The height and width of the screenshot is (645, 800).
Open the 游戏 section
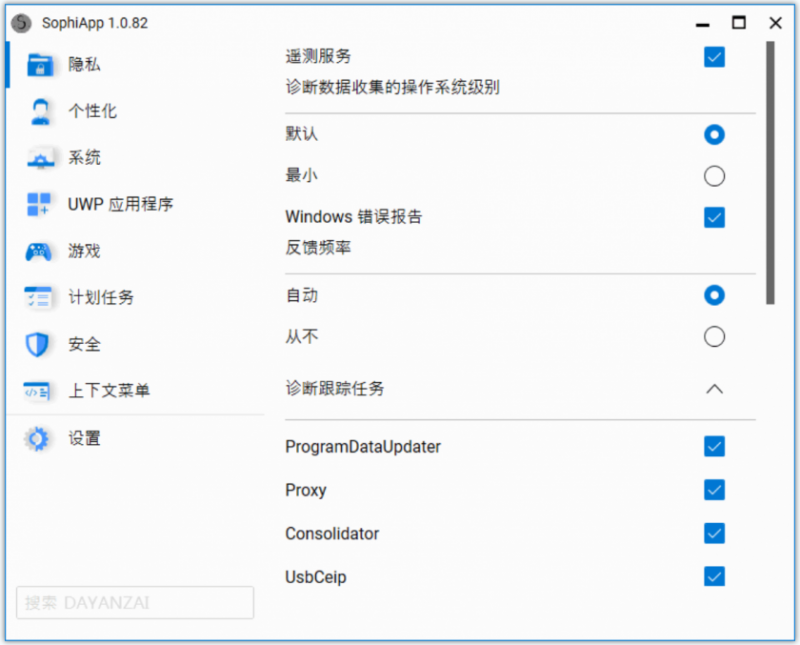click(135, 251)
